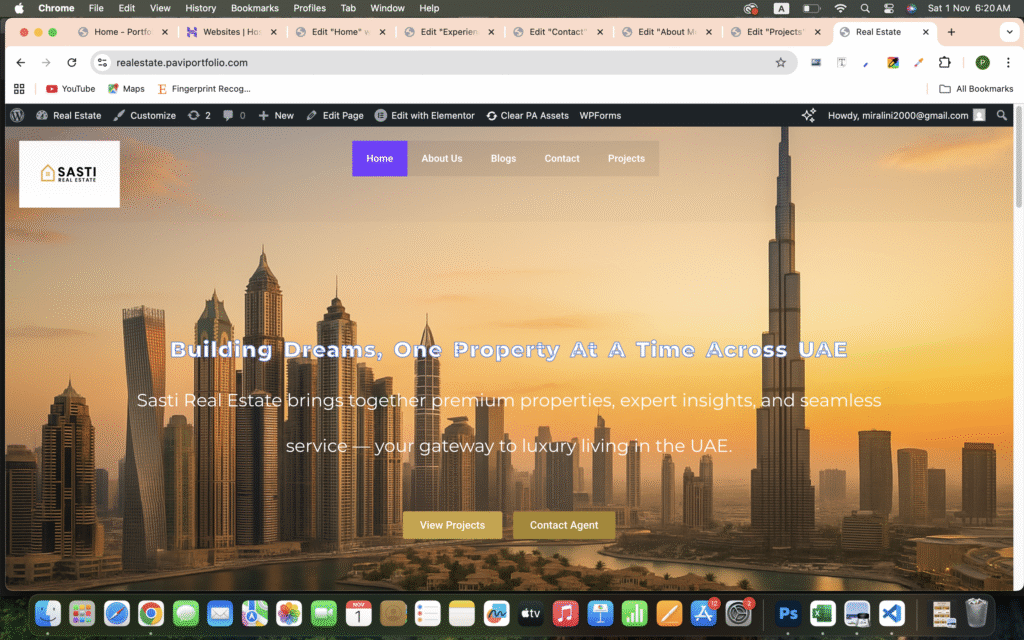
Task: Switch to the Edit "Contact" tab
Action: point(555,32)
